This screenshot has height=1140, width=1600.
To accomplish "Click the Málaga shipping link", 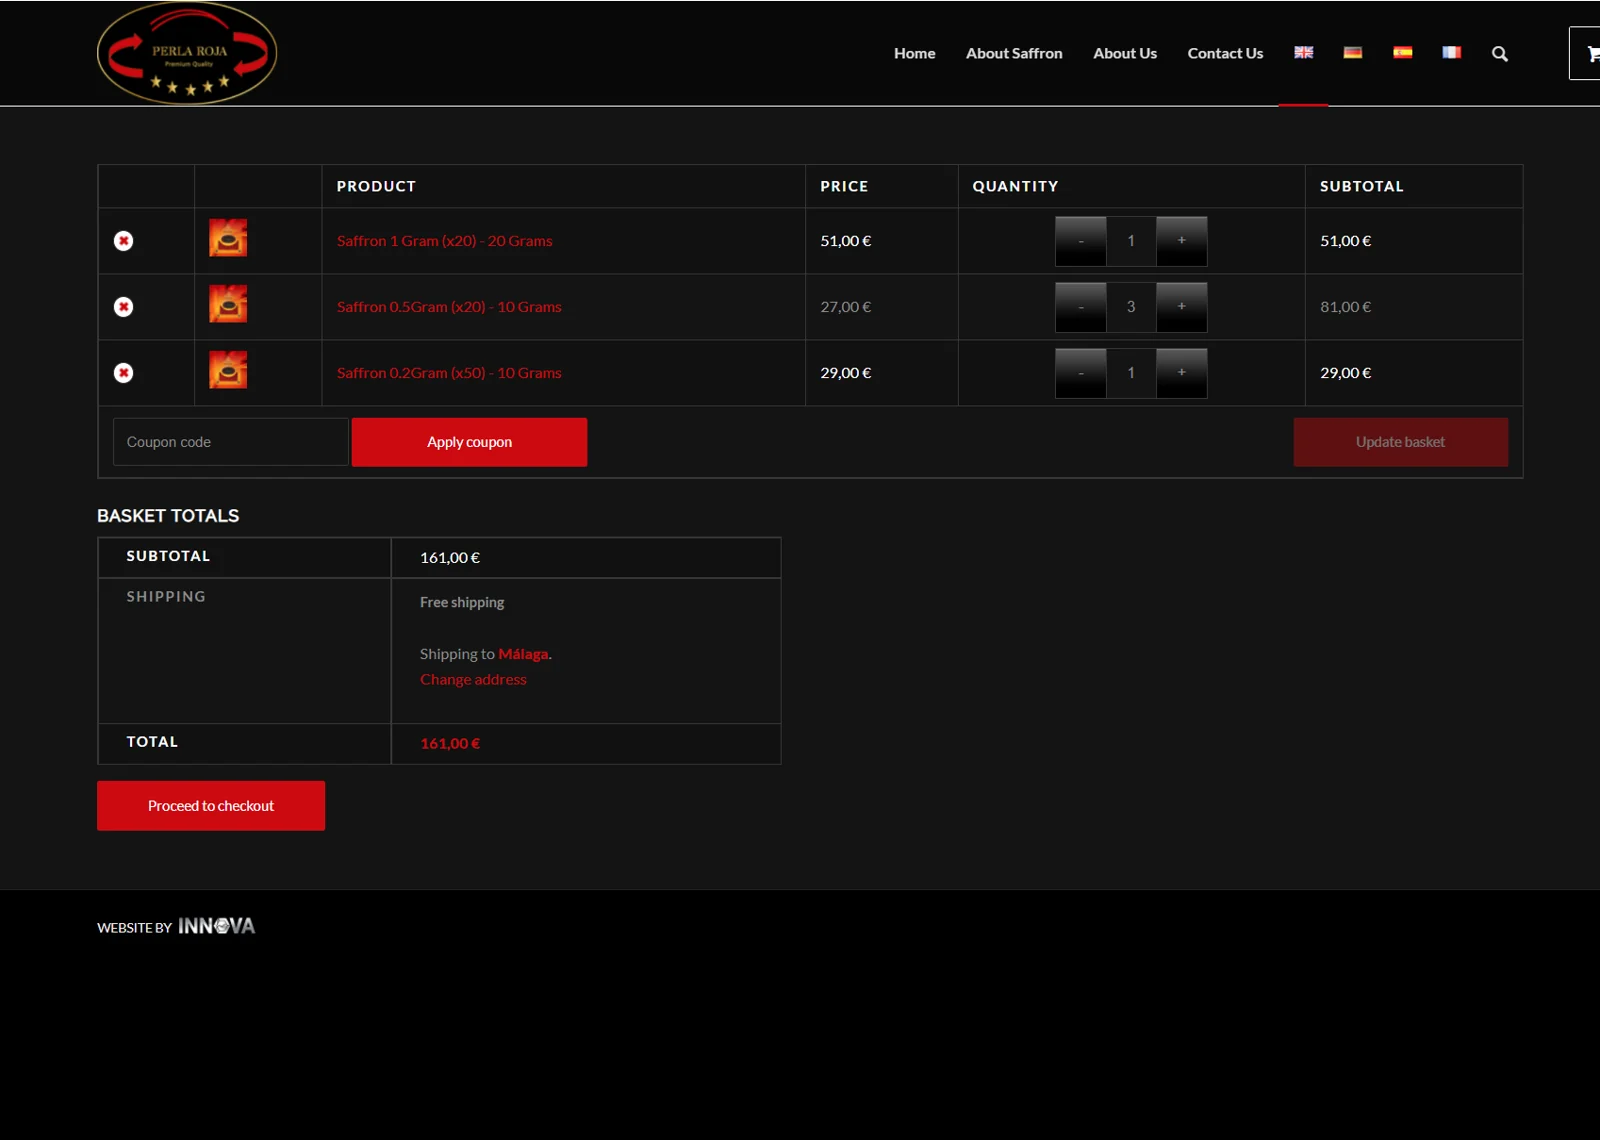I will [523, 654].
